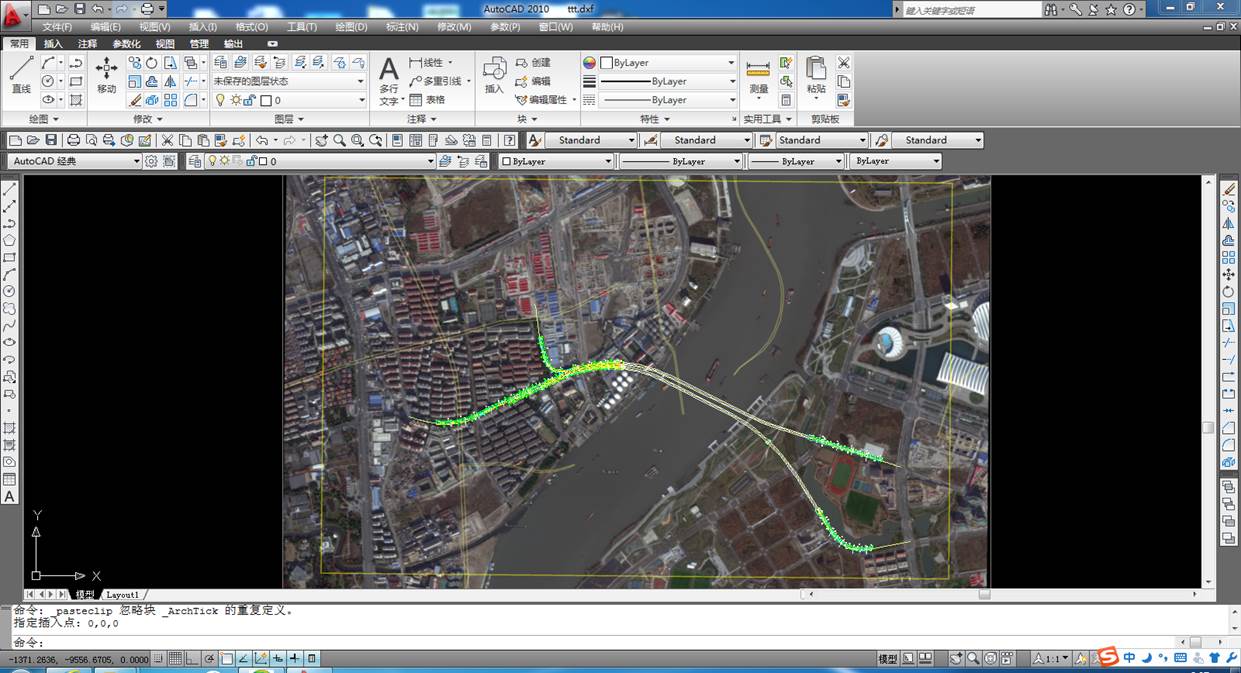Switch to the 注释 ribbon tab

click(88, 44)
